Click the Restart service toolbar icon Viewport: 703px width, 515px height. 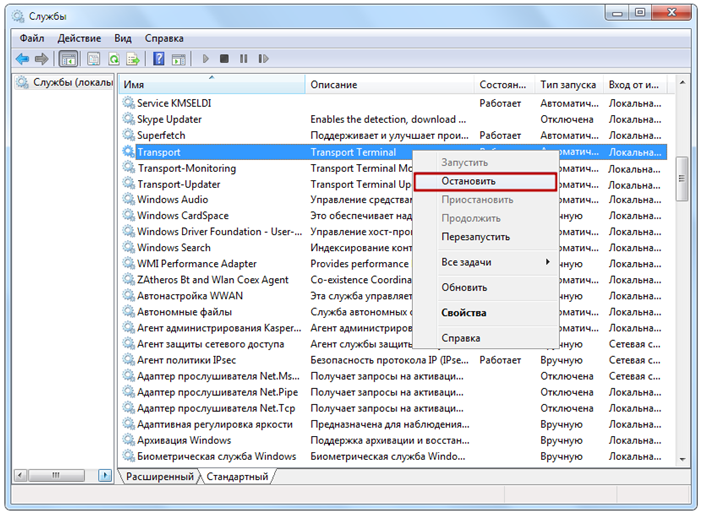pyautogui.click(x=261, y=59)
